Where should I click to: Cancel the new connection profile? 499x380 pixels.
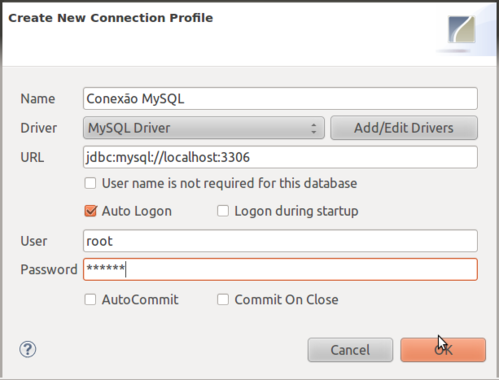click(350, 350)
